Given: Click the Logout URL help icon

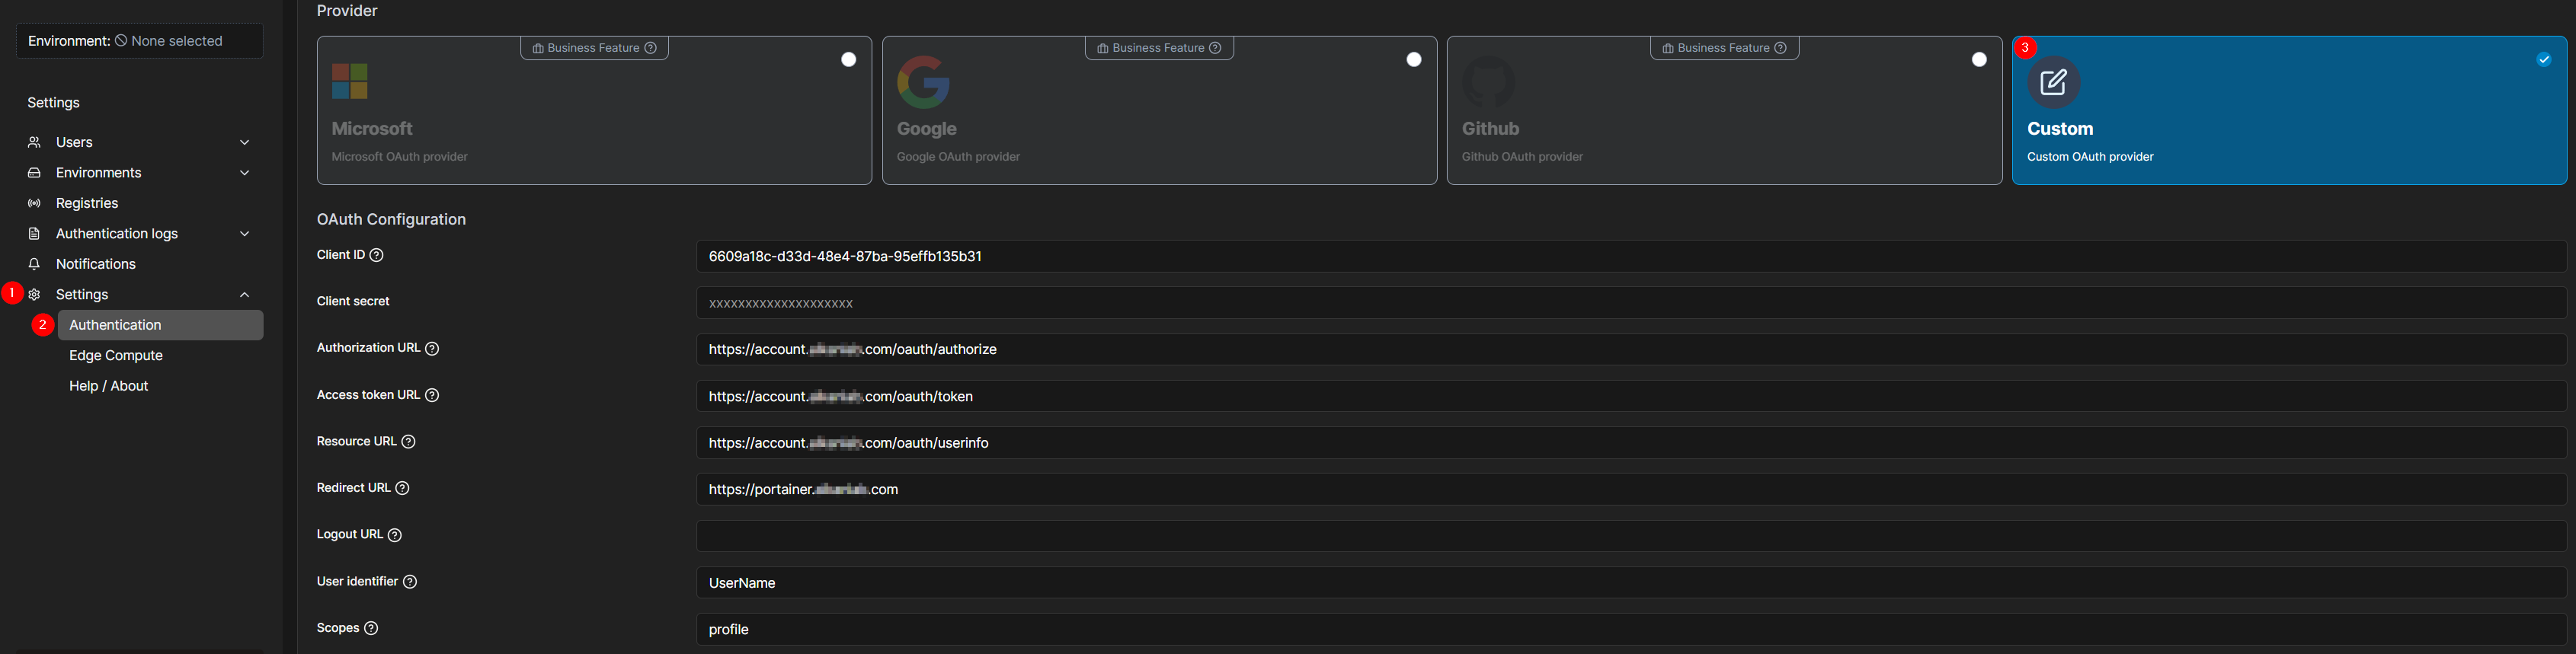Looking at the screenshot, I should click(x=395, y=535).
